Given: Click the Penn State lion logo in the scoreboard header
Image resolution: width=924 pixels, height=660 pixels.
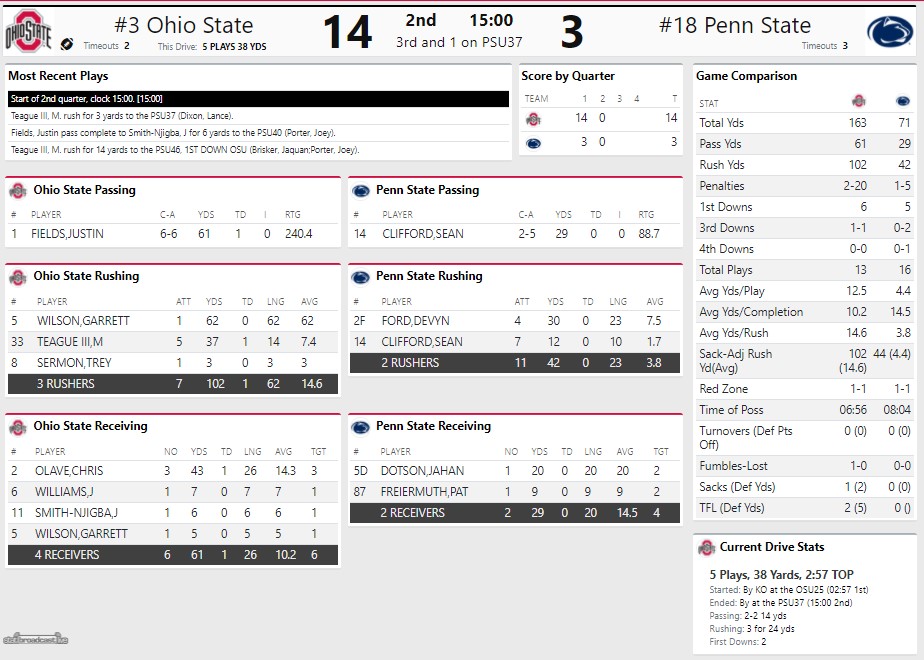Looking at the screenshot, I should (x=888, y=34).
